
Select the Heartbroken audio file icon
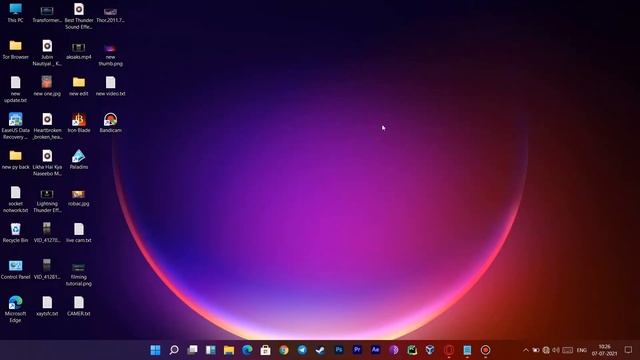(47, 126)
